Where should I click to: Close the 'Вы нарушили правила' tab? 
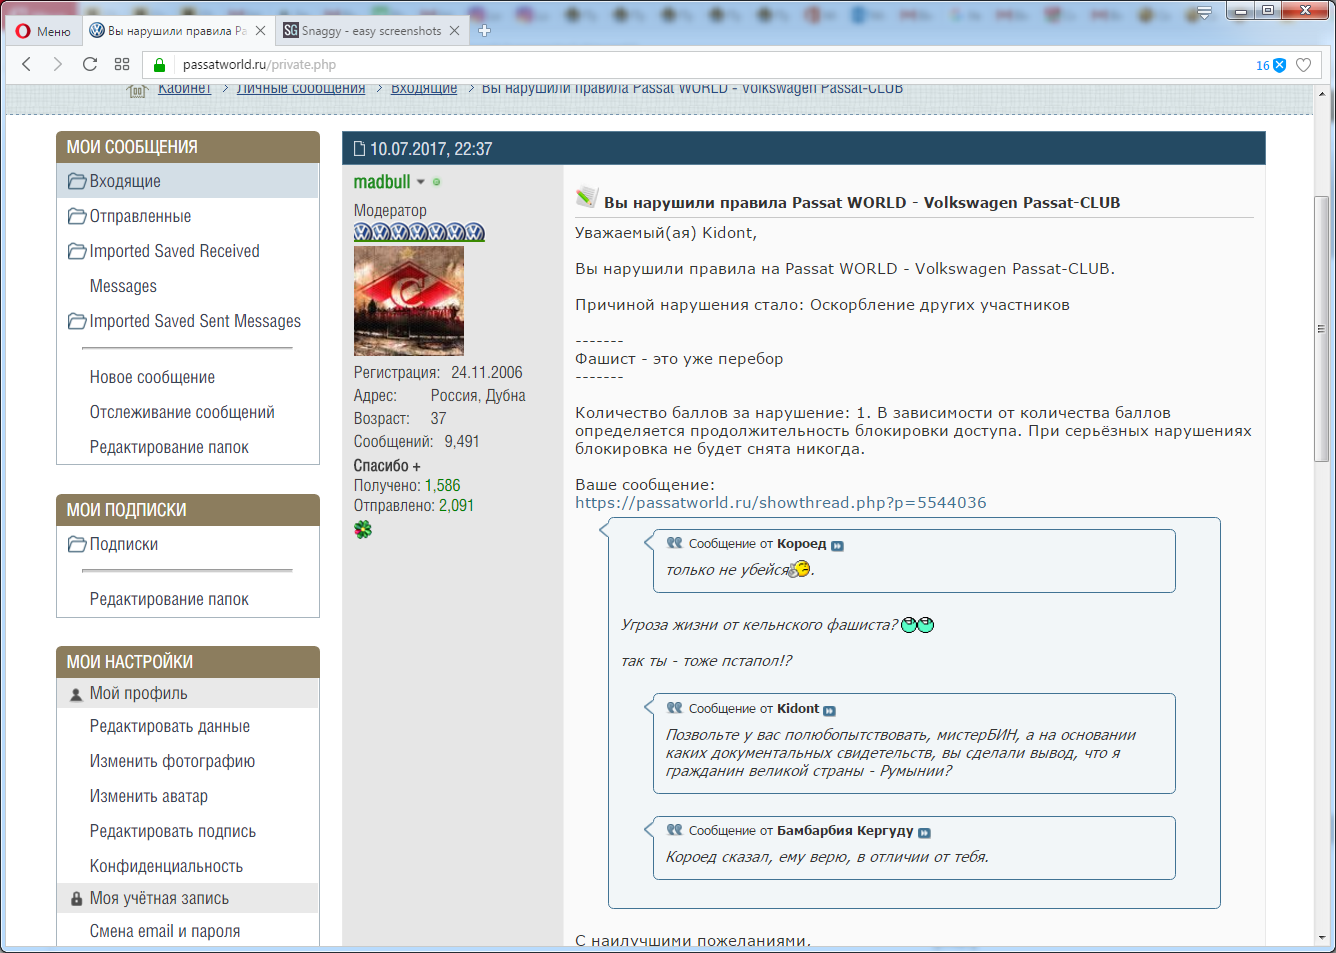(x=260, y=31)
